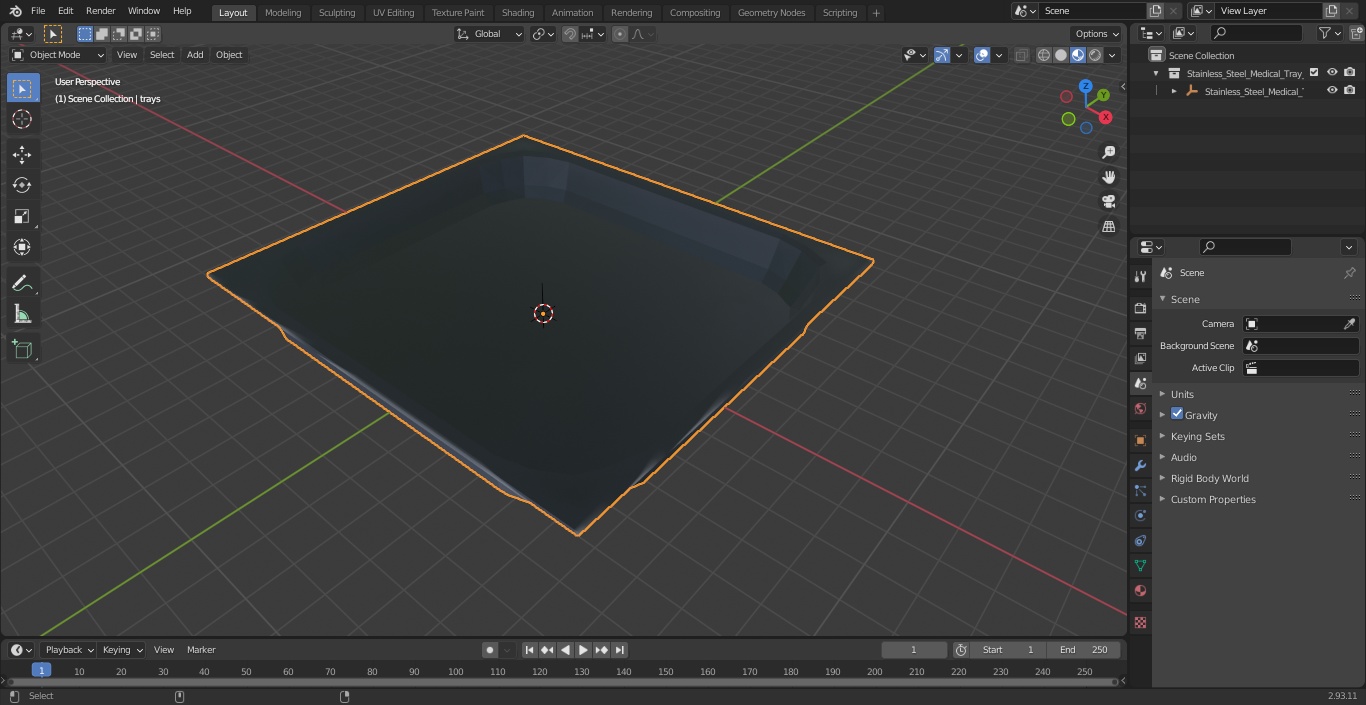
Task: Click the zoom magnifier viewport icon
Action: click(1108, 152)
